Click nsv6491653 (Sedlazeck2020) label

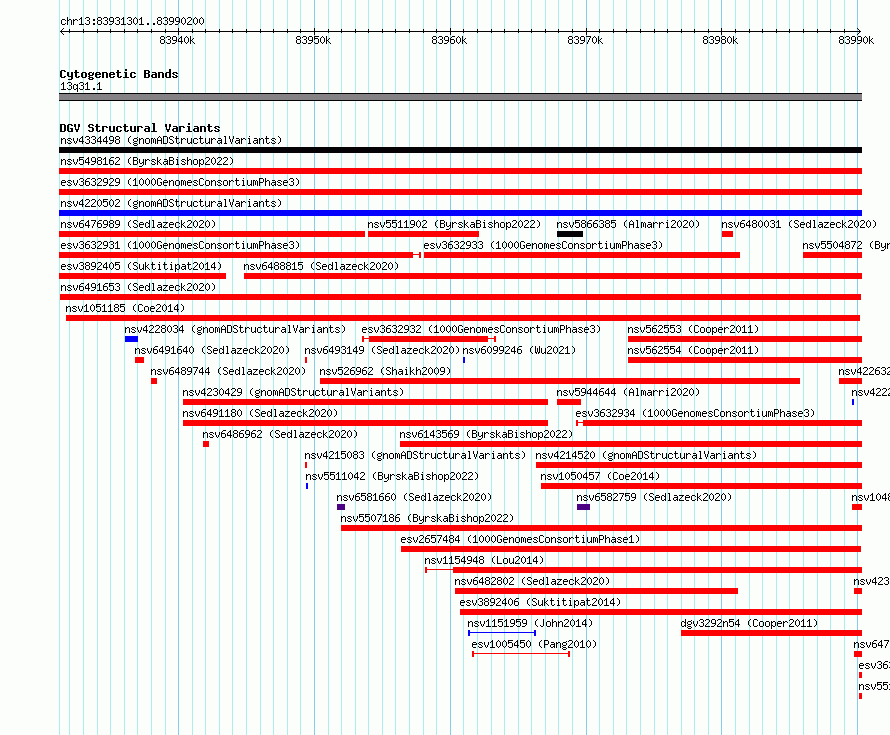click(138, 287)
